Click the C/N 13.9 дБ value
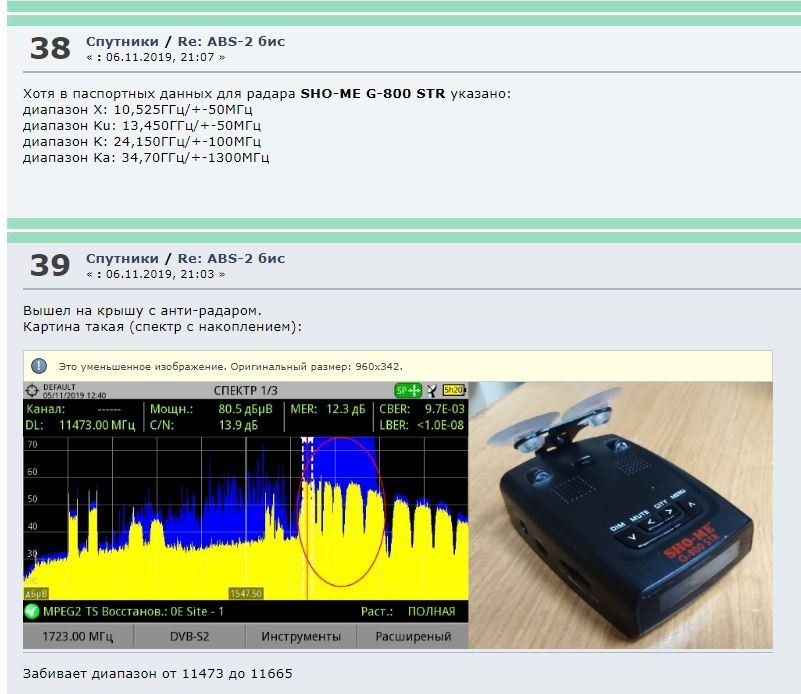This screenshot has width=801, height=694. tap(238, 425)
